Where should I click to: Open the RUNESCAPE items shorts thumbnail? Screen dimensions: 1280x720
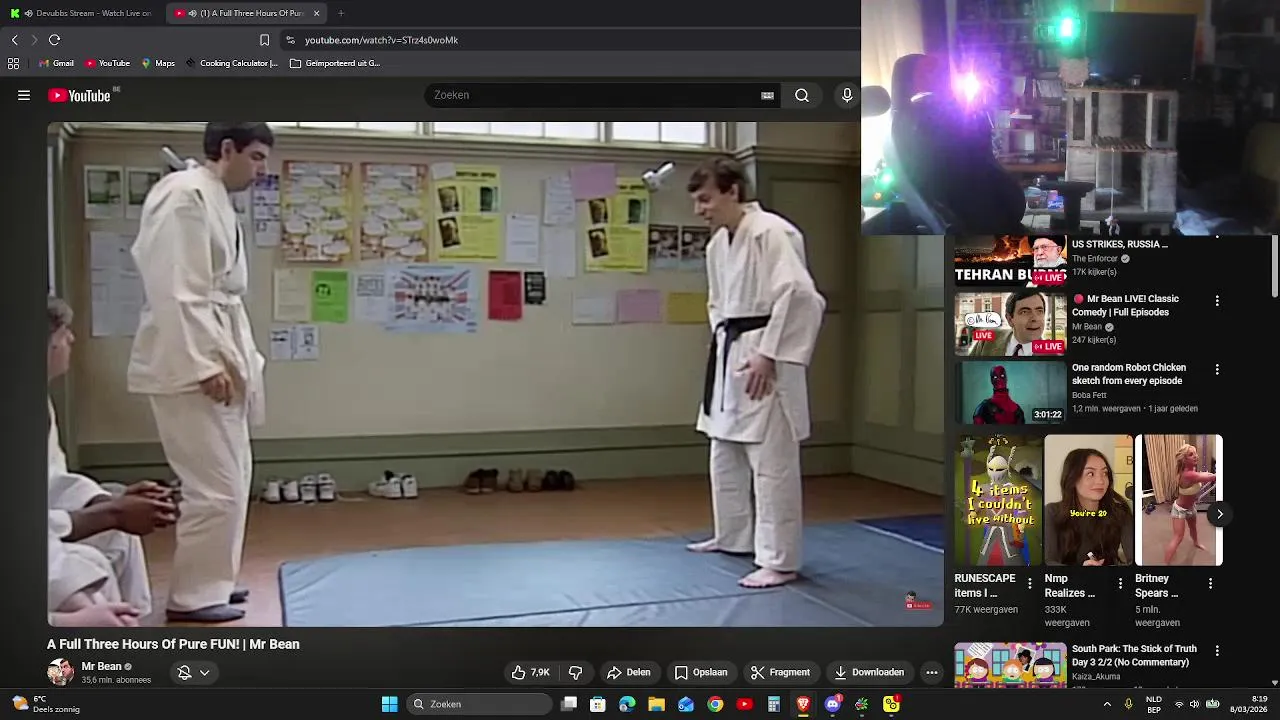[998, 500]
